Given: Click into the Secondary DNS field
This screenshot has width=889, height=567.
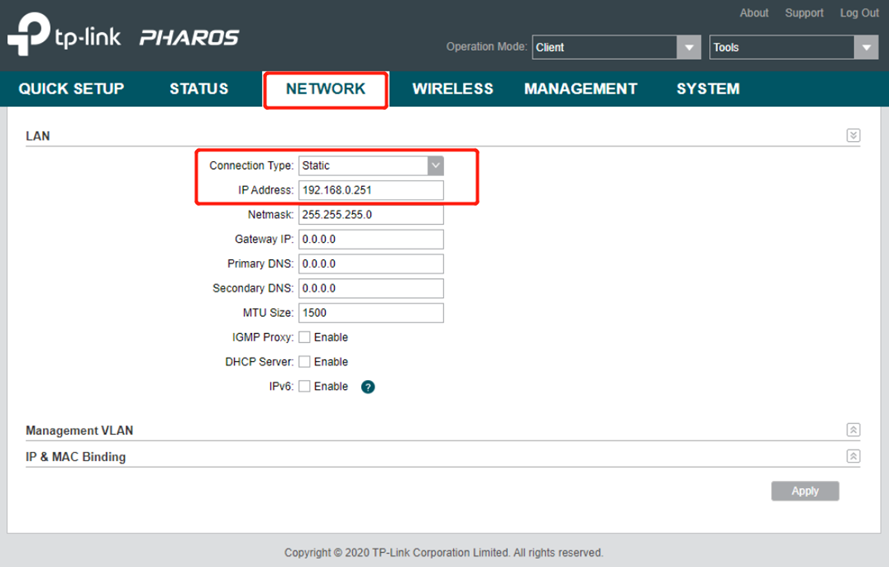Looking at the screenshot, I should click(x=371, y=288).
